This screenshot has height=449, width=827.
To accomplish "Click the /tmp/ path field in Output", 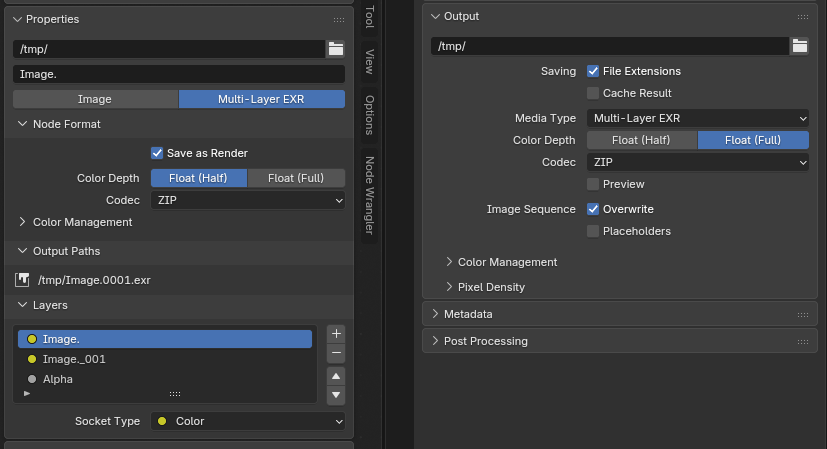I will tap(610, 46).
